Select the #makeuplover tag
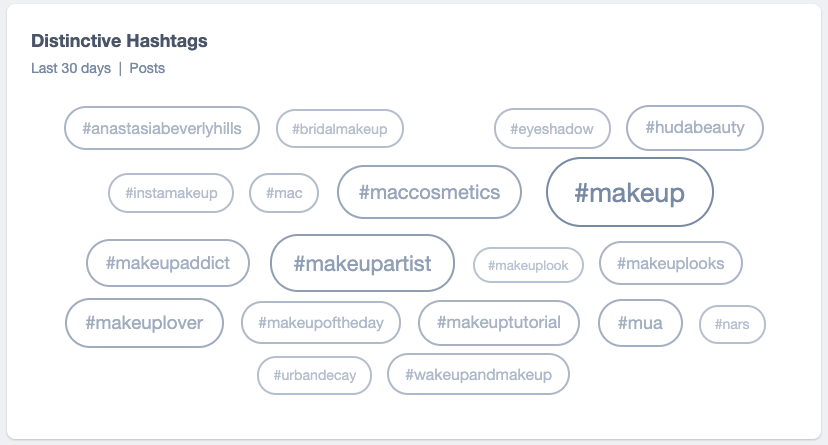The image size is (828, 445). 144,323
